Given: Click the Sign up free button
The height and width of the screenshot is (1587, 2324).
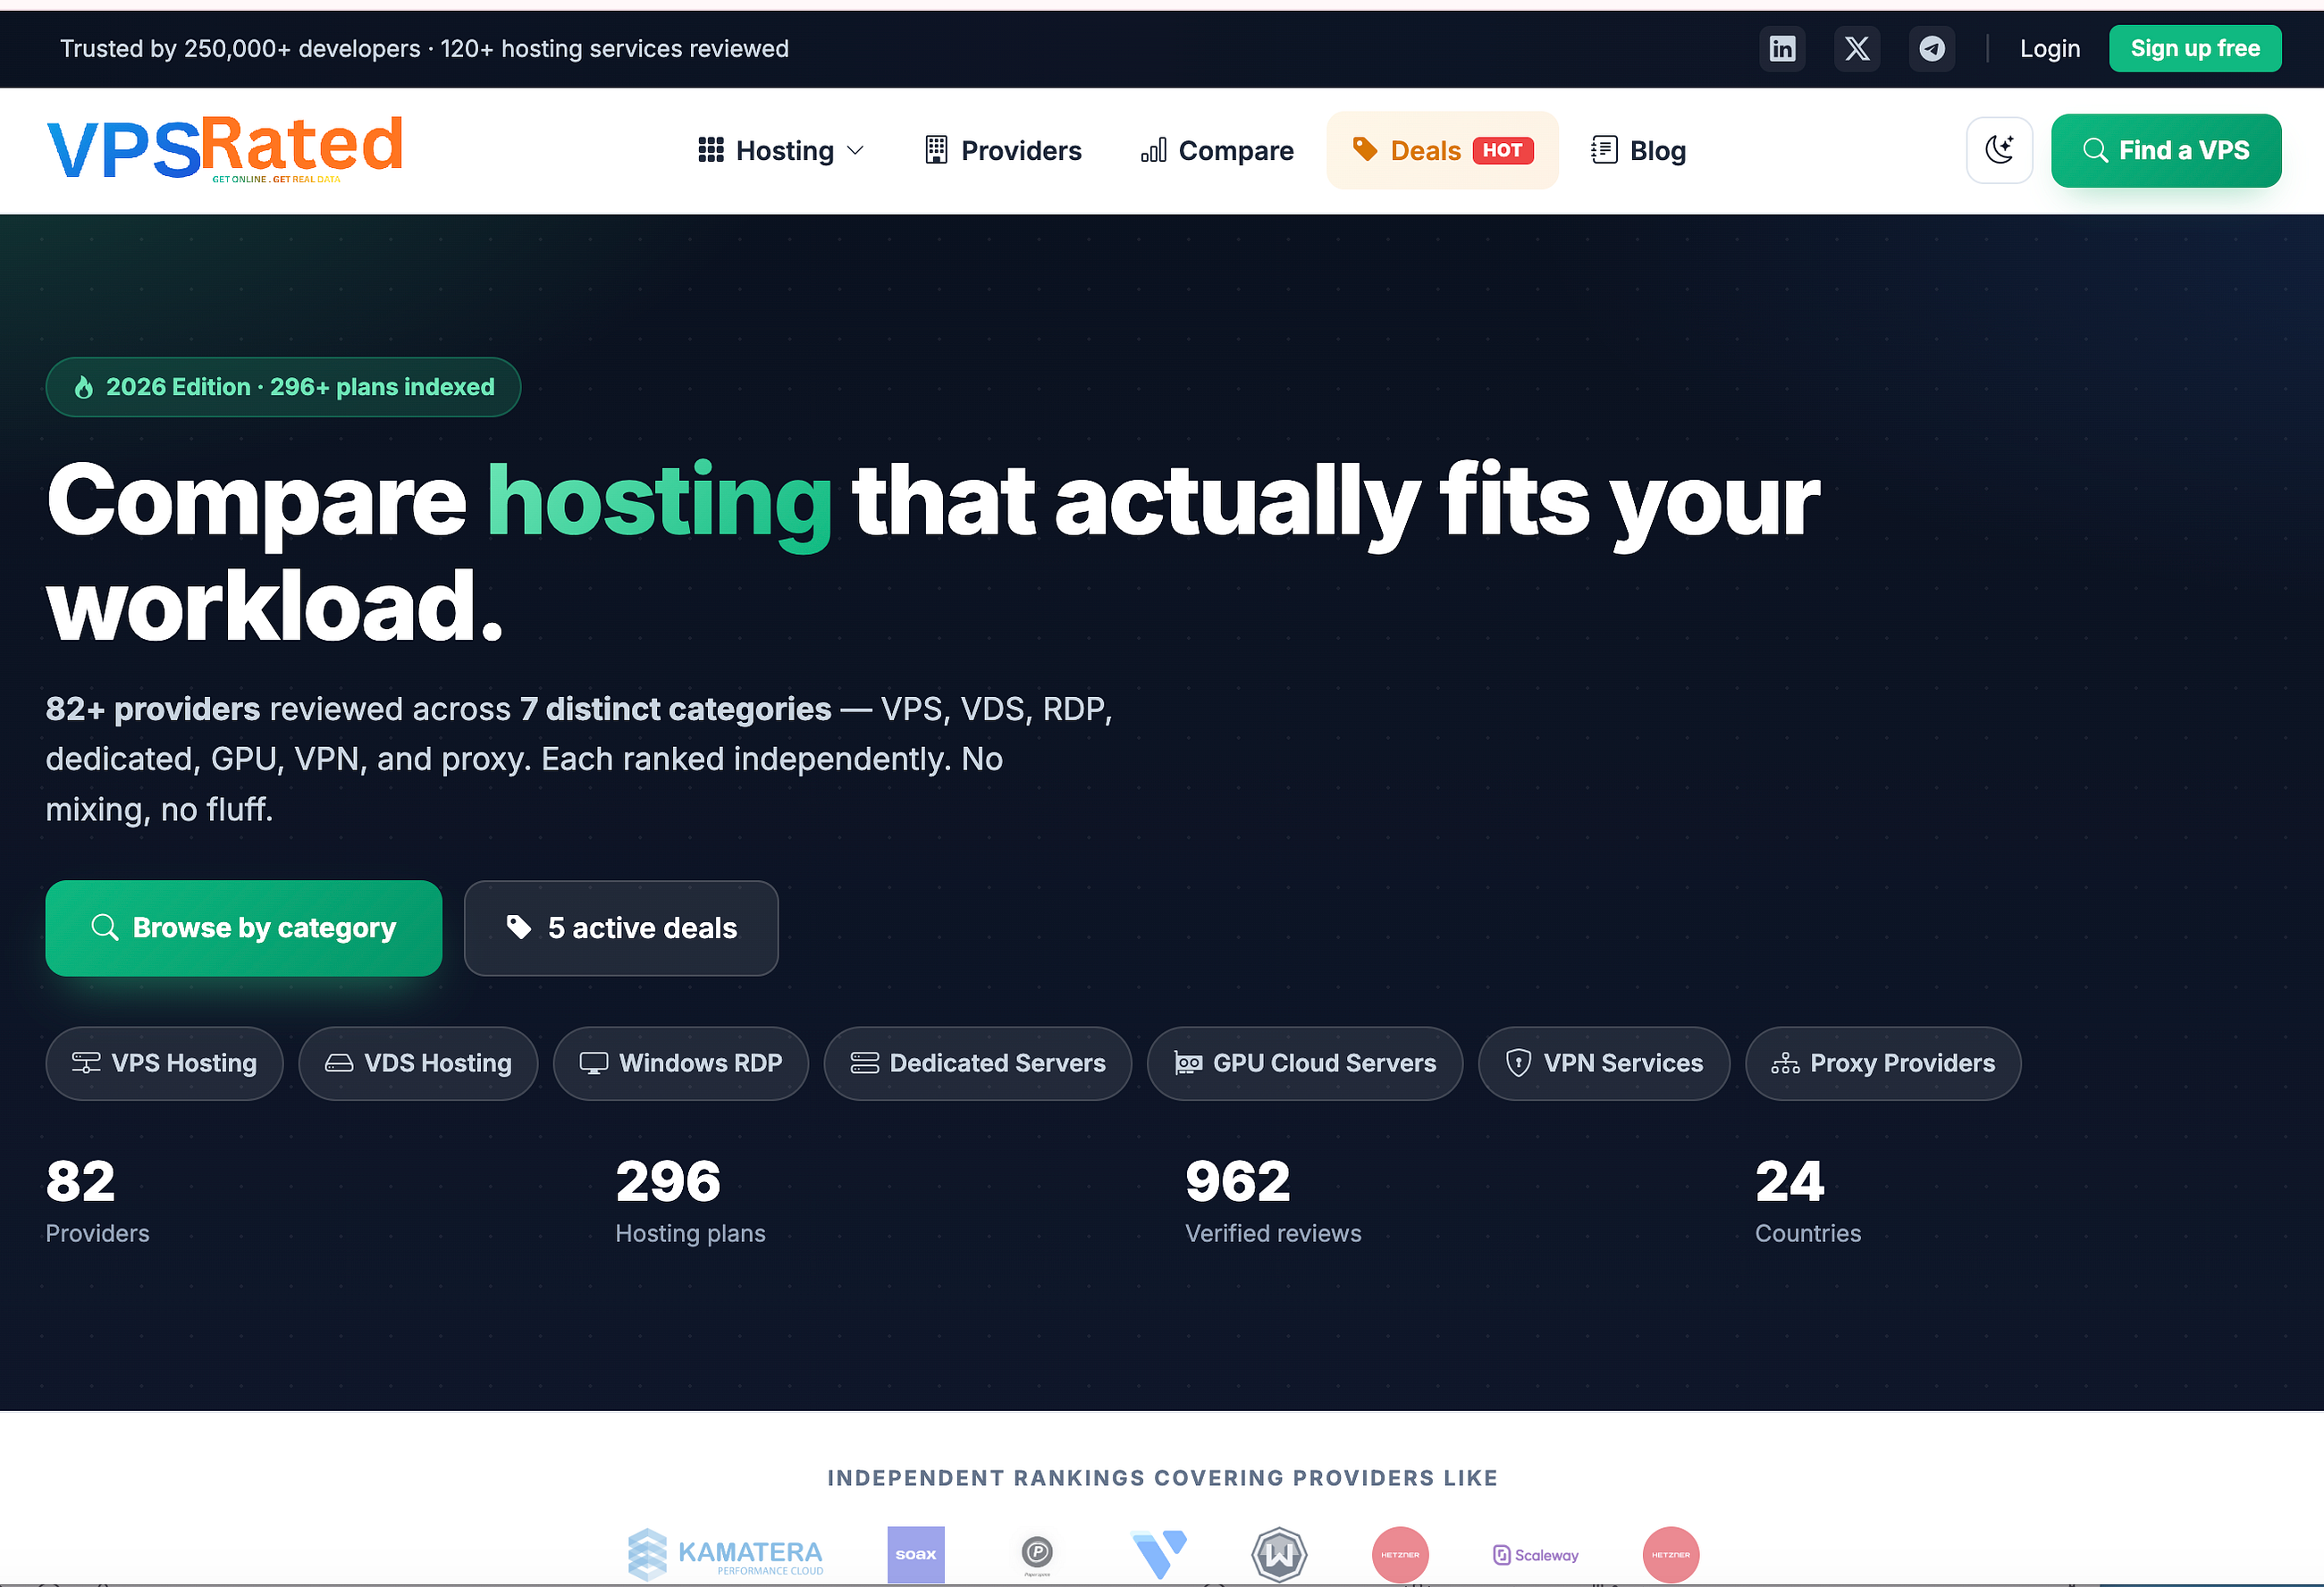Looking at the screenshot, I should (x=2195, y=48).
